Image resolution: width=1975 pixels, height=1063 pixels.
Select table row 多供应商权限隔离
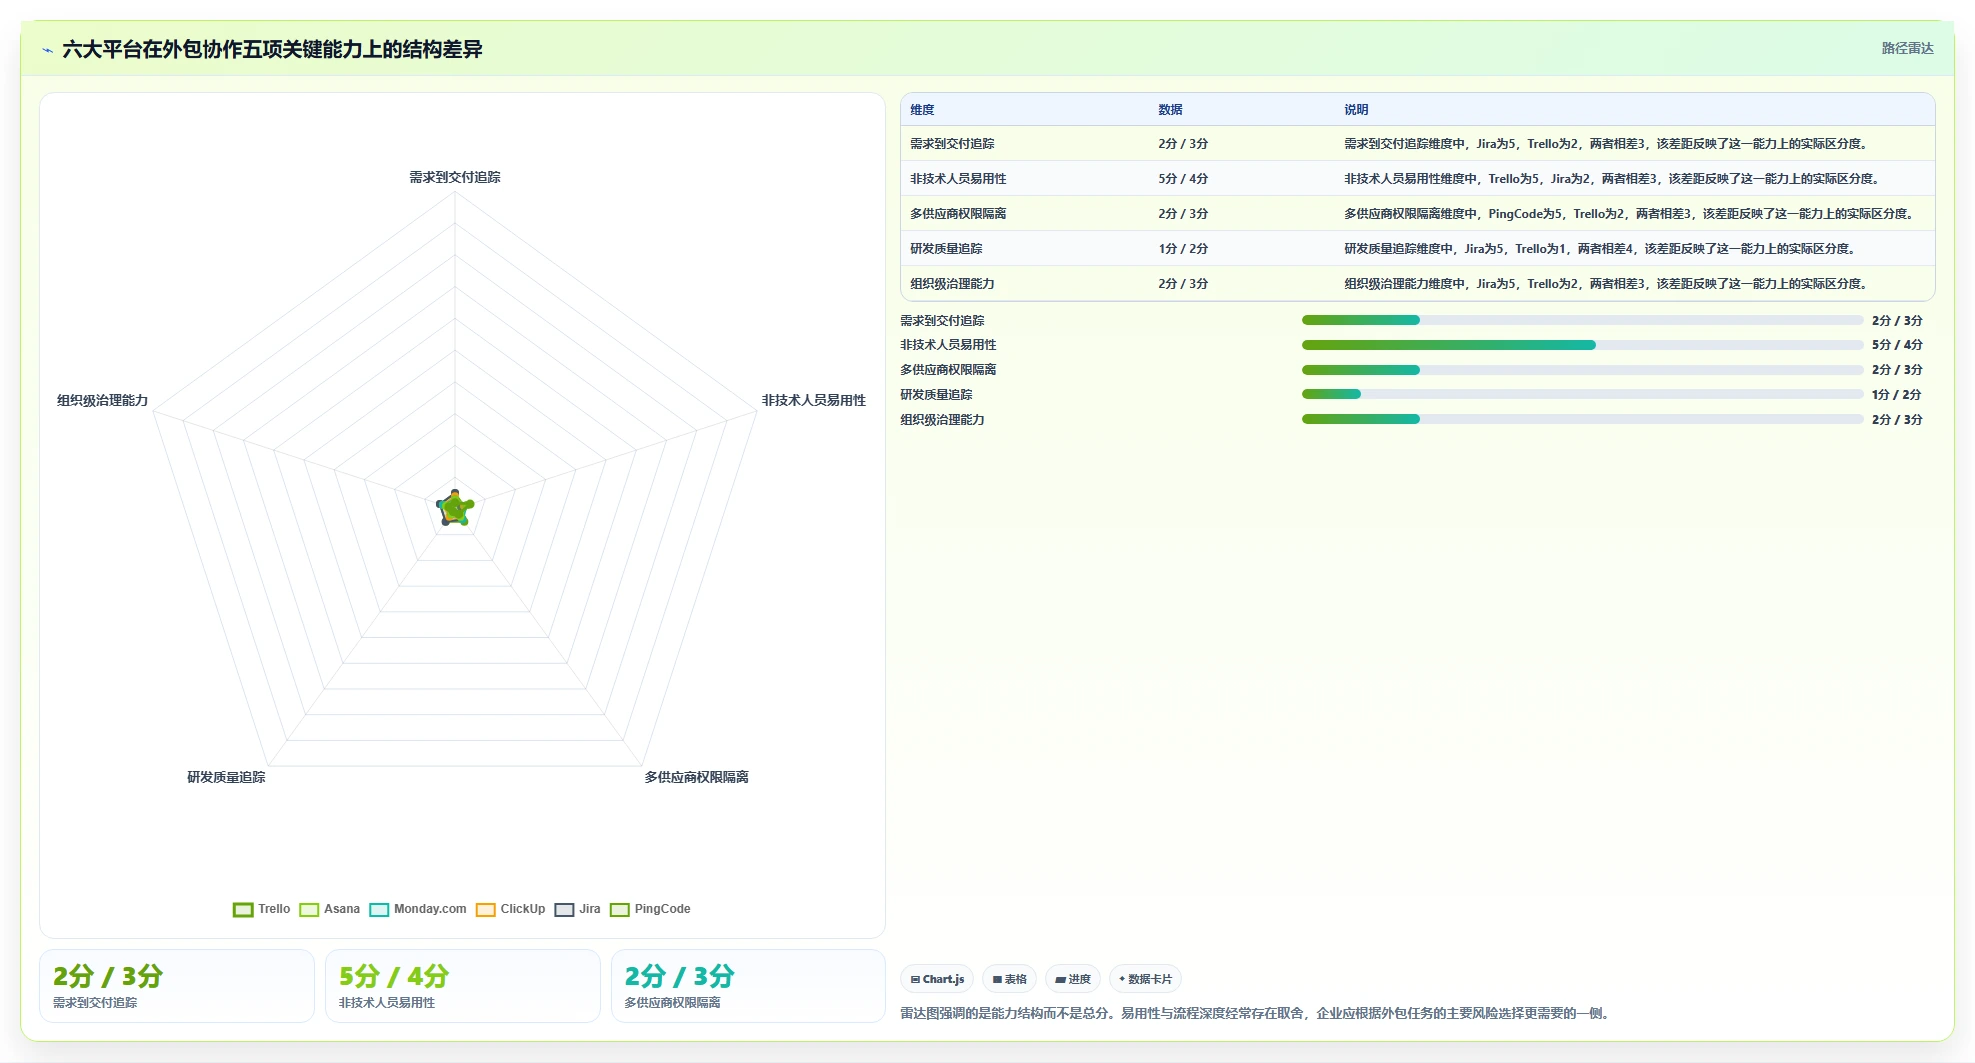click(x=1417, y=214)
